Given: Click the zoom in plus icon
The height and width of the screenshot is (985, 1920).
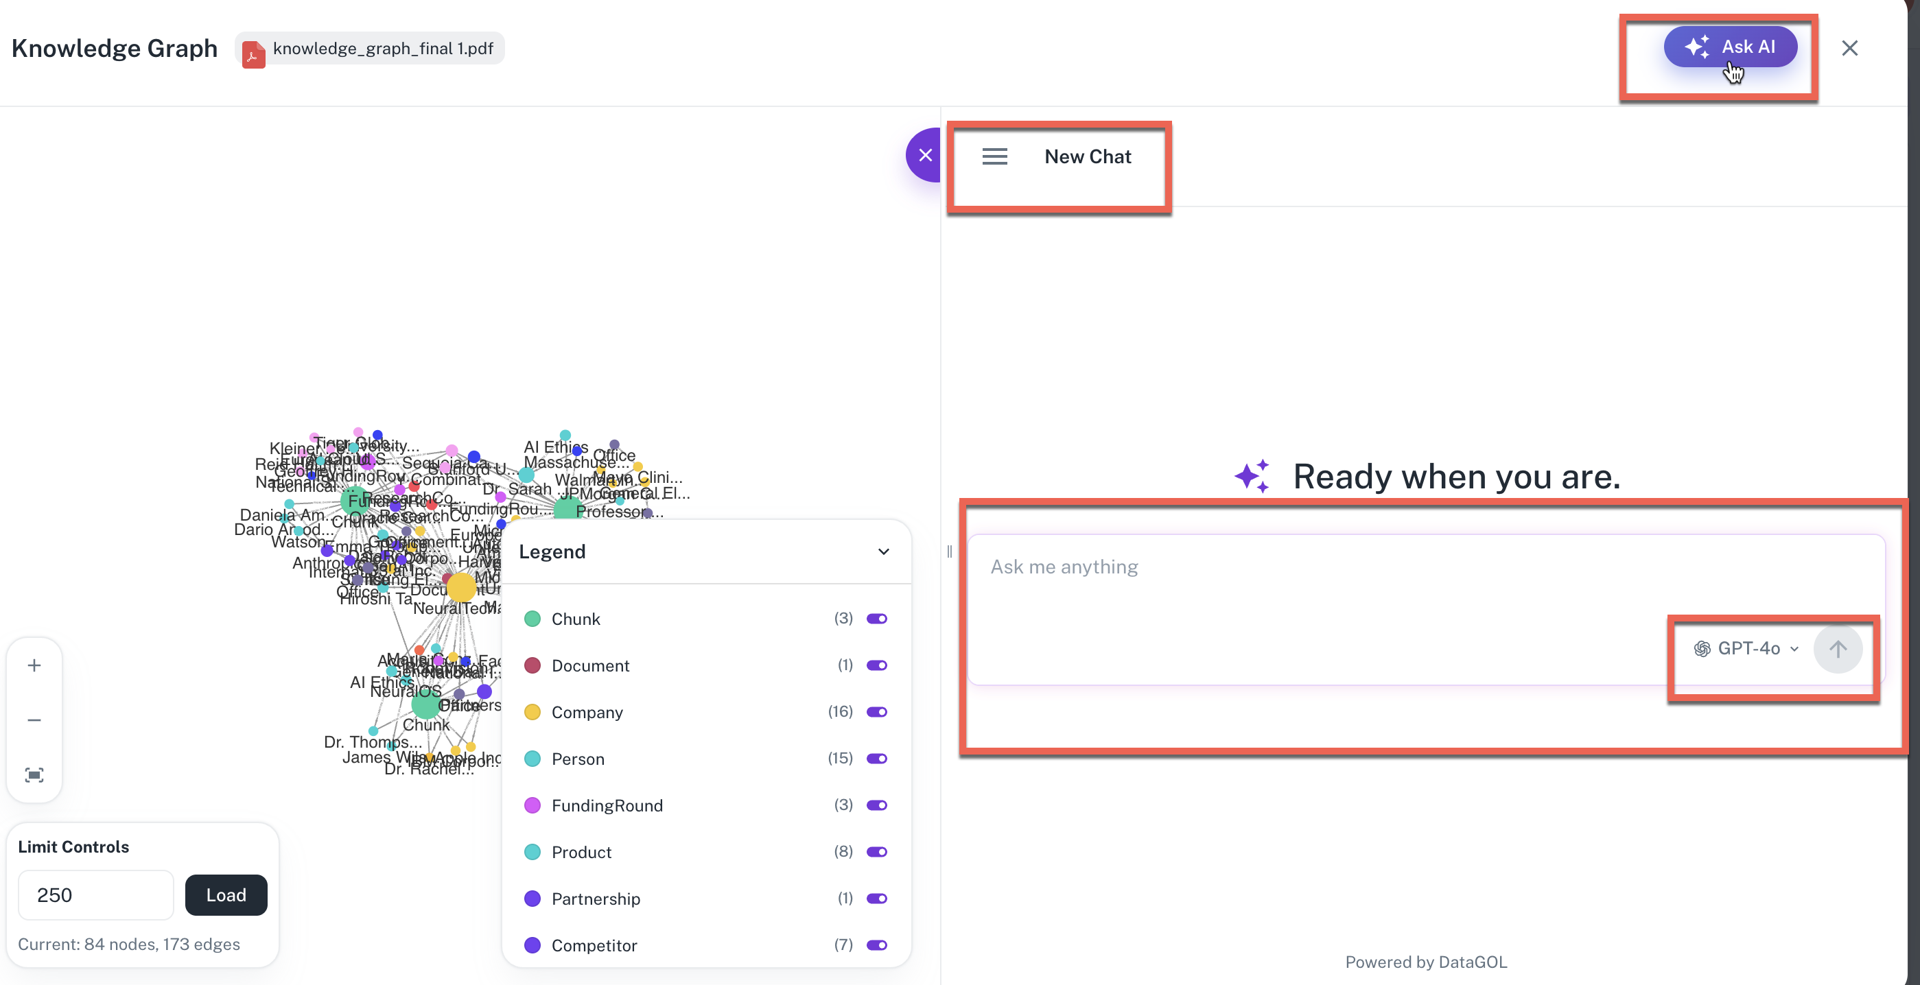Looking at the screenshot, I should 34,666.
